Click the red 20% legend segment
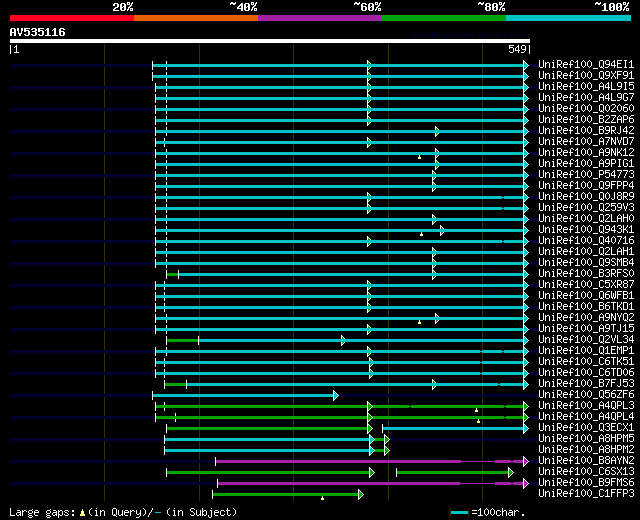 [72, 18]
